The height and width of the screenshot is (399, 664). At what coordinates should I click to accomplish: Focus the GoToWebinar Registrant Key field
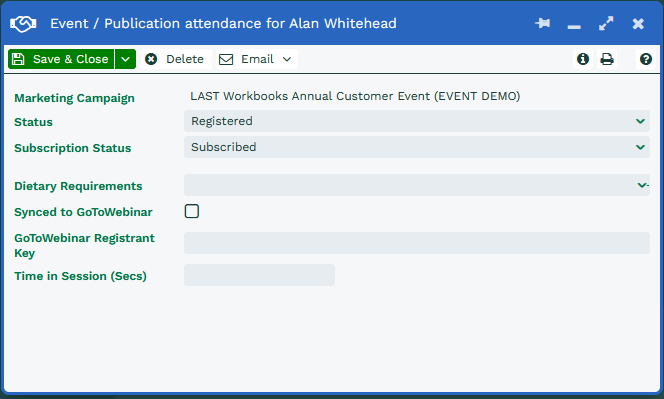click(417, 243)
